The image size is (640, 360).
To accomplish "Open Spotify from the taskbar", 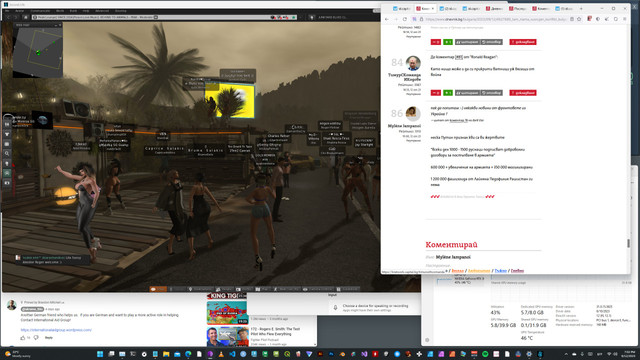I will [x=485, y=354].
